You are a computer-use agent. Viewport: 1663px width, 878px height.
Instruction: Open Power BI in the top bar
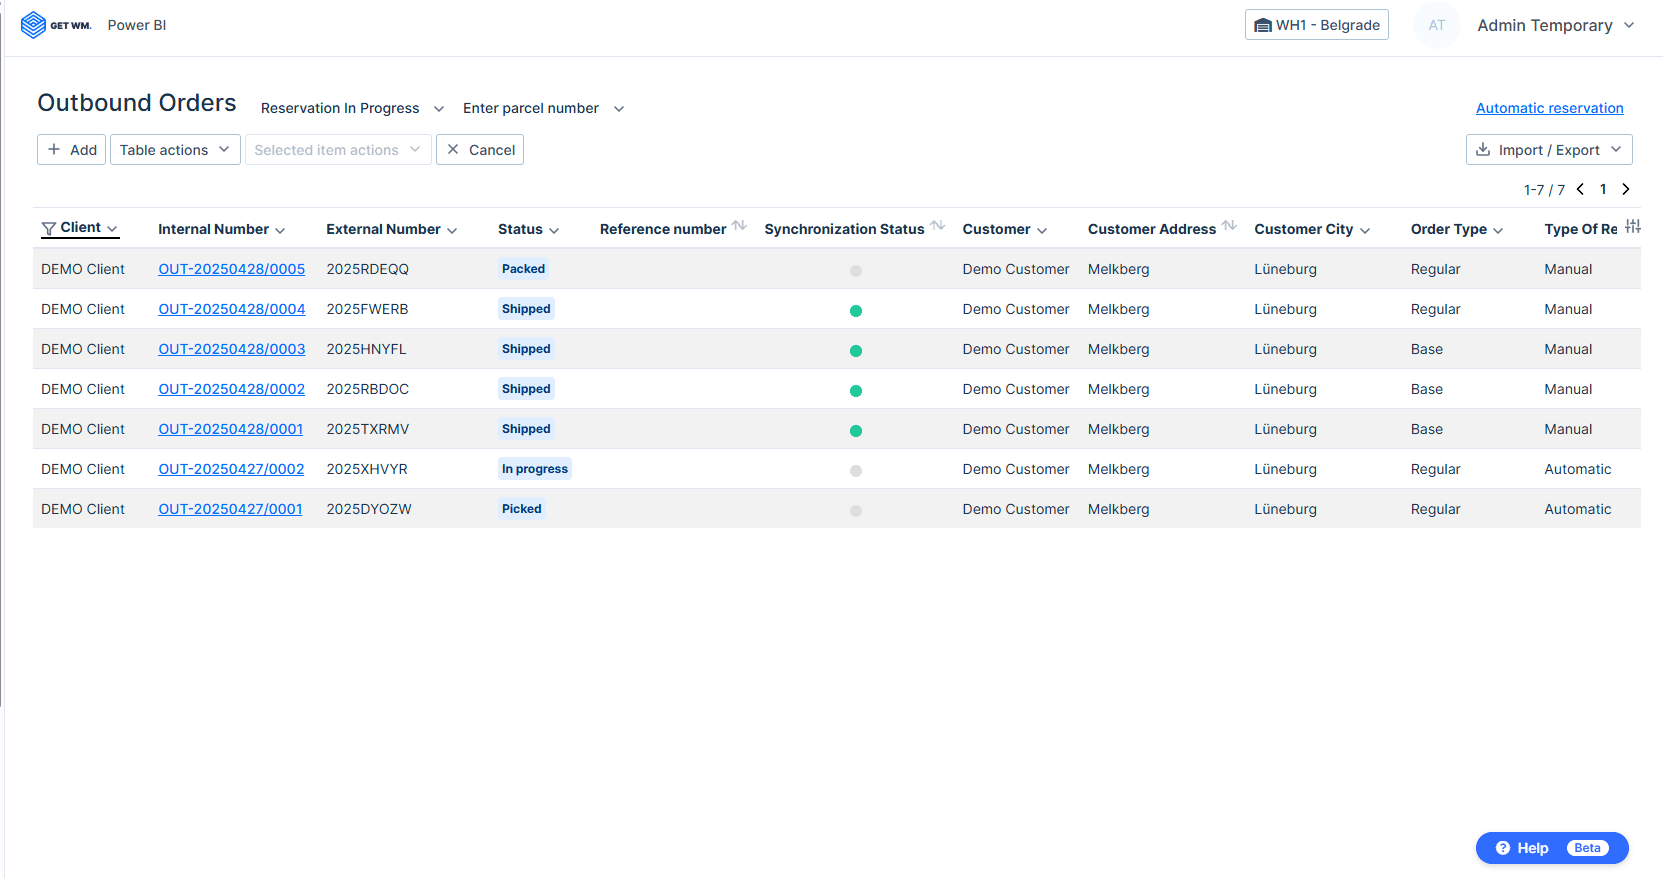pyautogui.click(x=137, y=25)
